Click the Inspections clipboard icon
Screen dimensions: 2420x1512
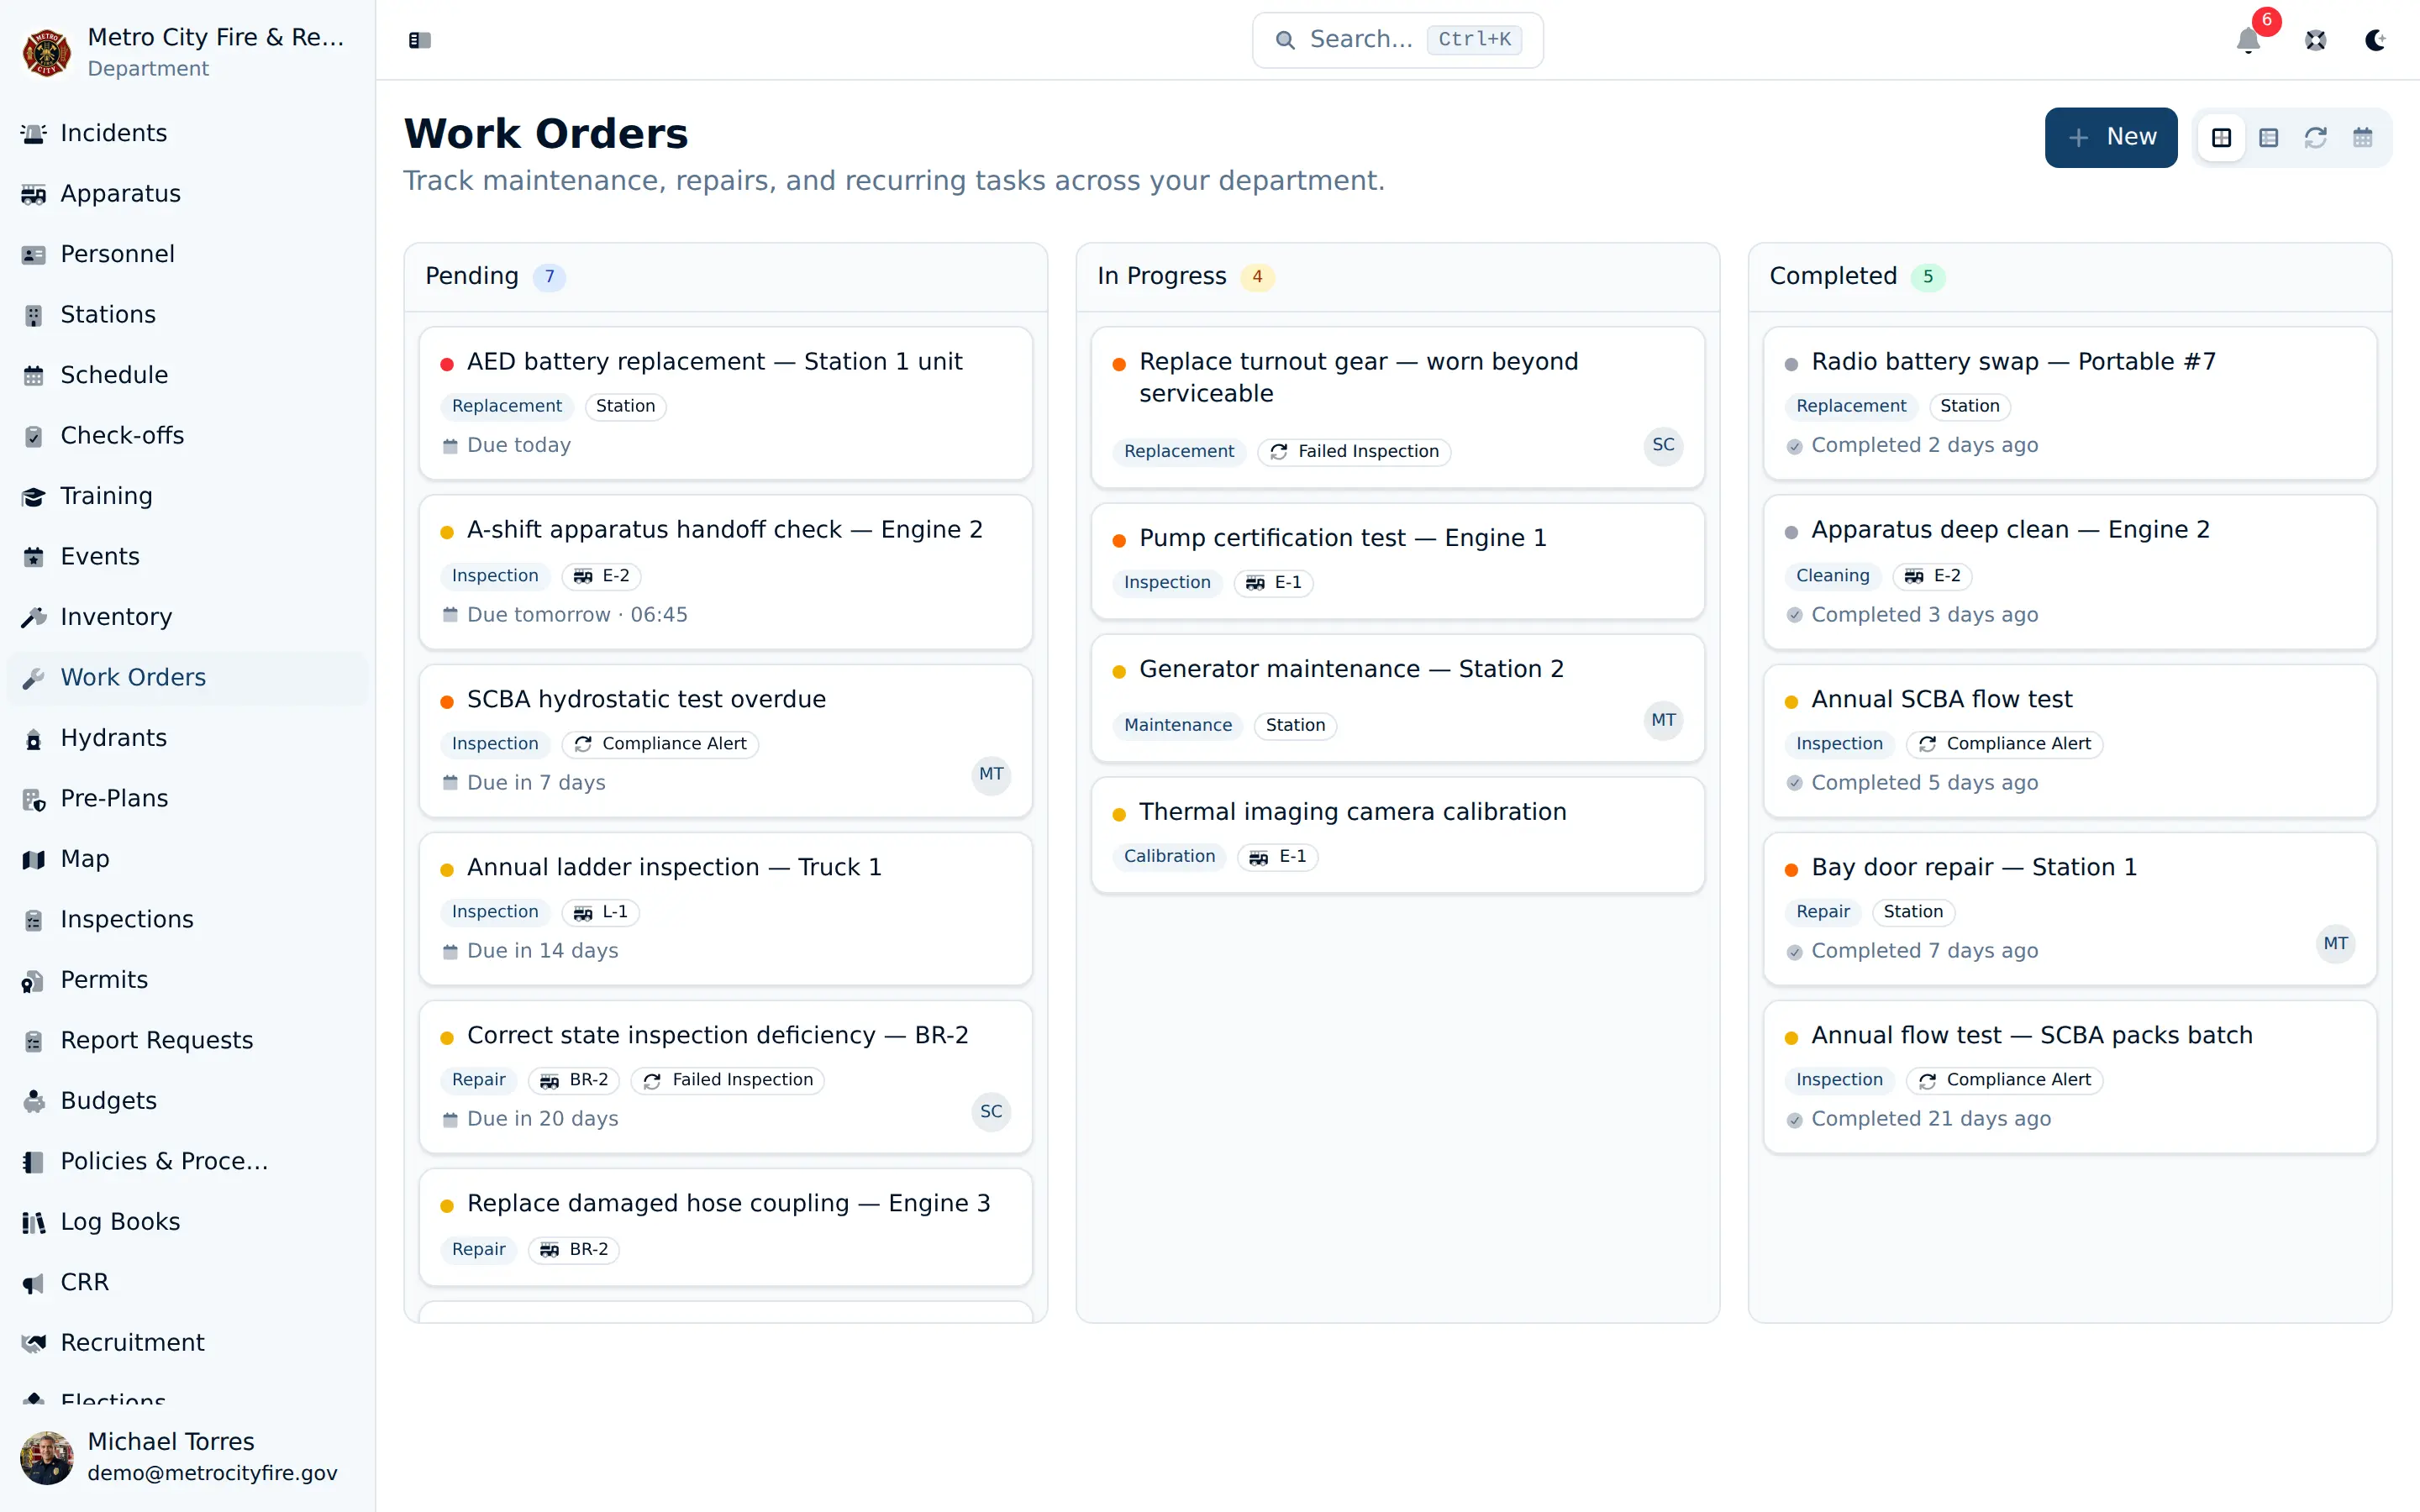pos(34,920)
